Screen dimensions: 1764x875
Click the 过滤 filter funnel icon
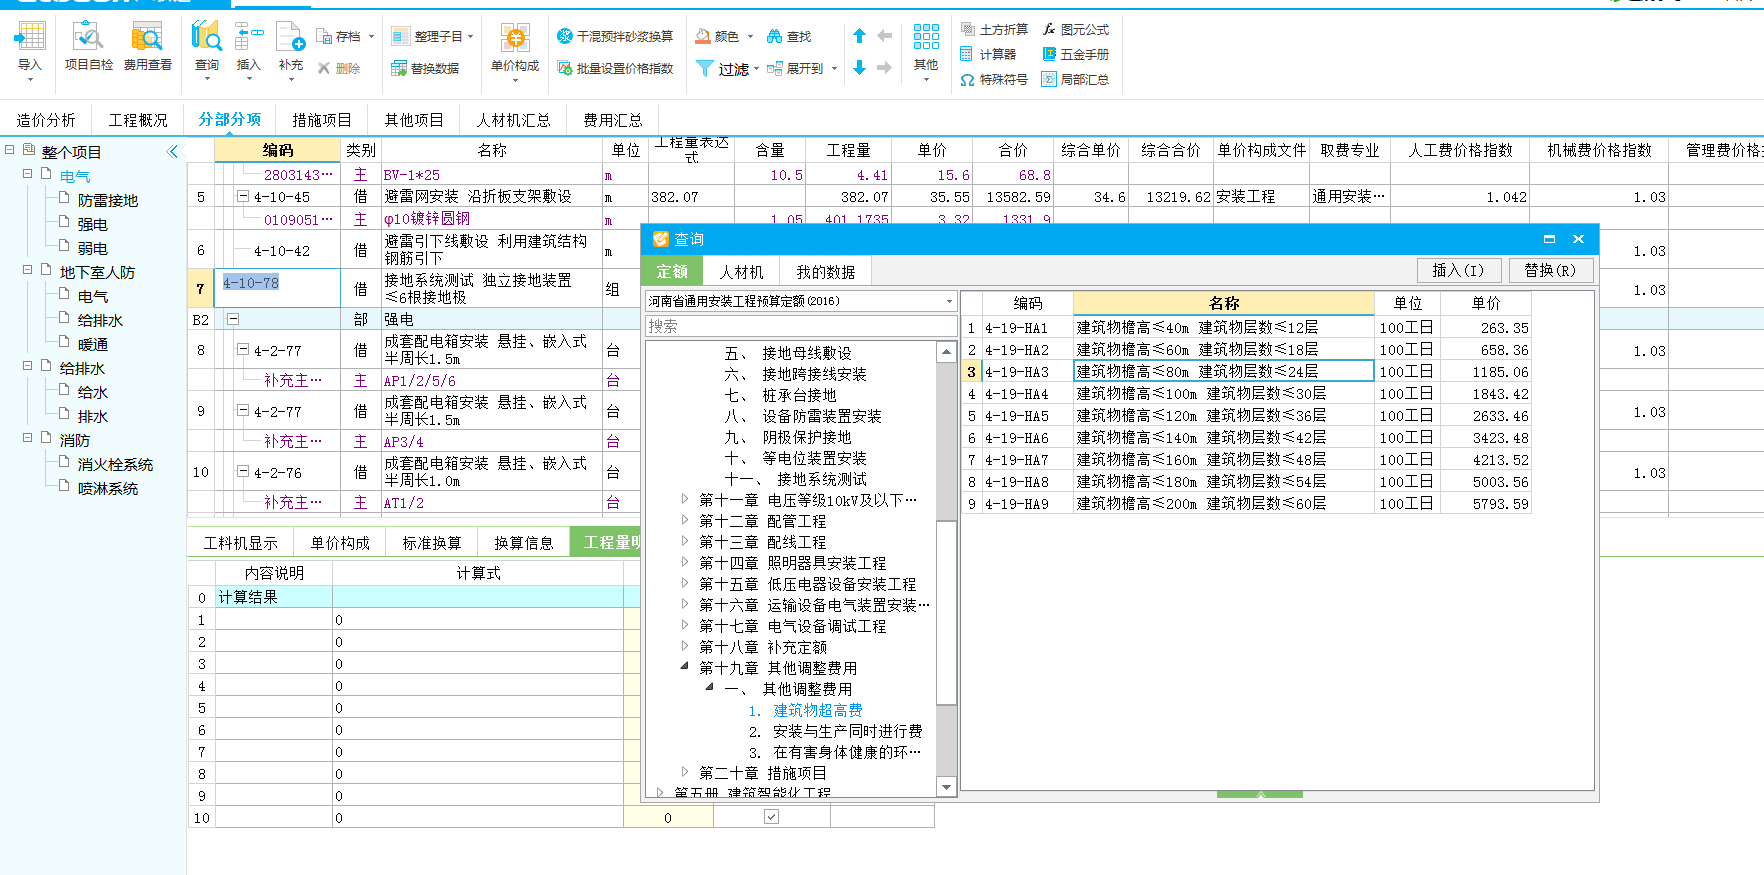[x=704, y=68]
